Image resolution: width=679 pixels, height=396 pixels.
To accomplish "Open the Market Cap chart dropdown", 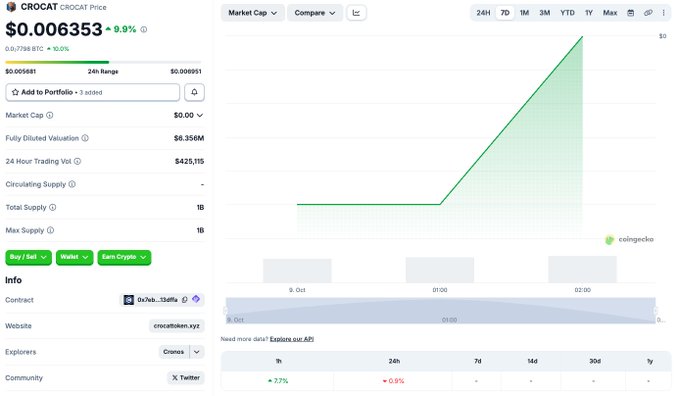I will click(253, 13).
